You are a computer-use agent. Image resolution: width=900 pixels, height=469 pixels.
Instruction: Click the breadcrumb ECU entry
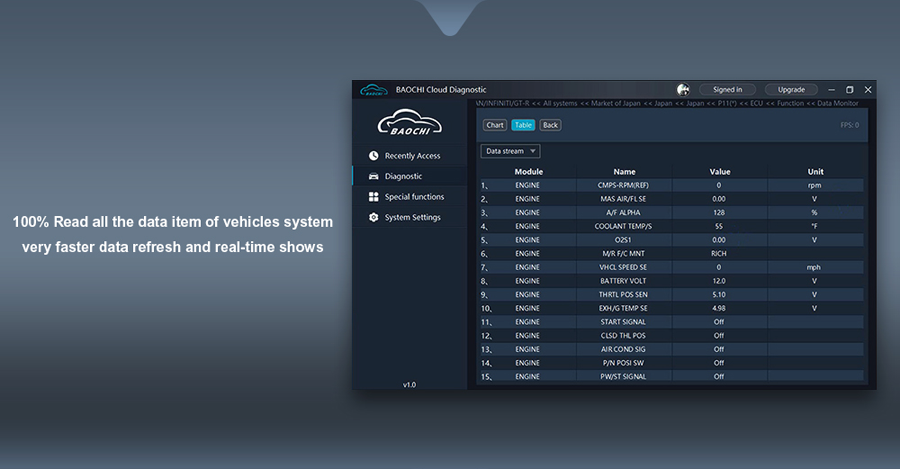tap(757, 103)
